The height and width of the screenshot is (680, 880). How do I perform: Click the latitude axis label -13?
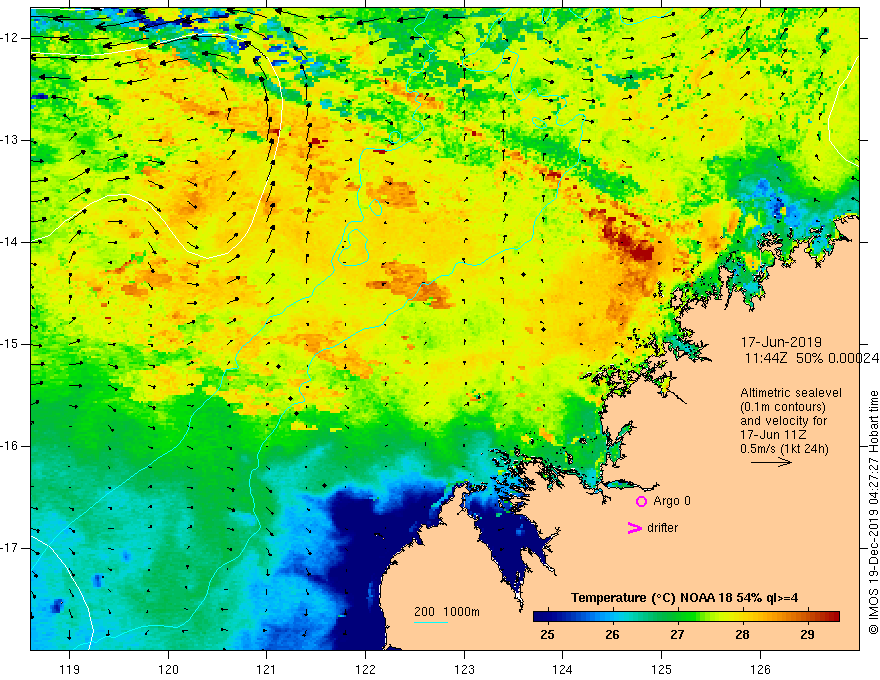10,140
